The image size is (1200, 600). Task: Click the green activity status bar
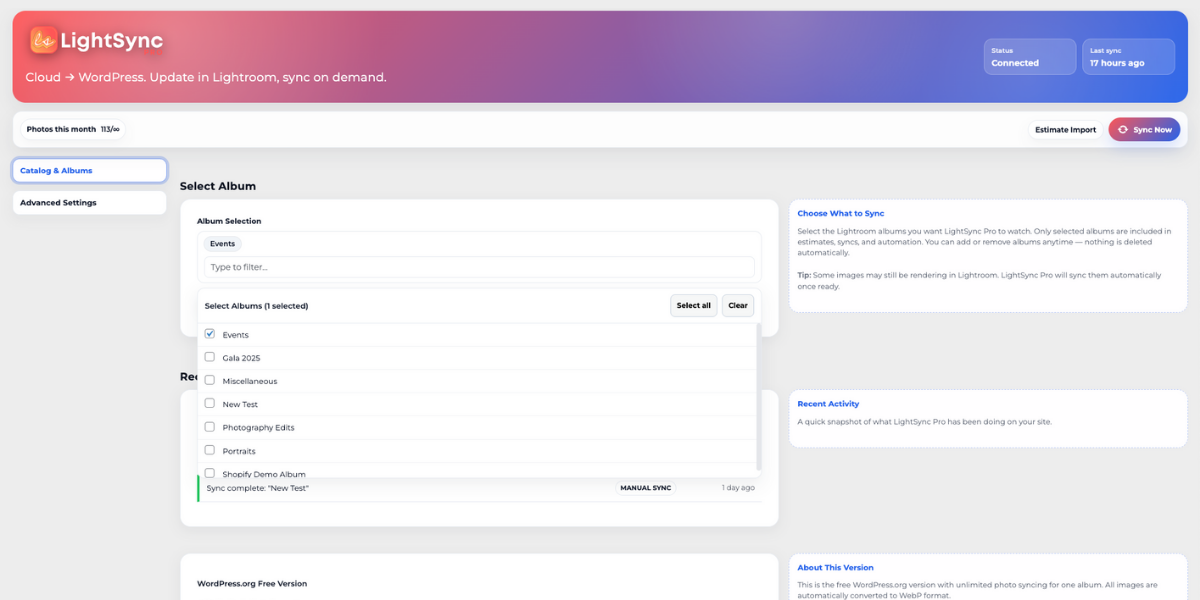coord(199,488)
